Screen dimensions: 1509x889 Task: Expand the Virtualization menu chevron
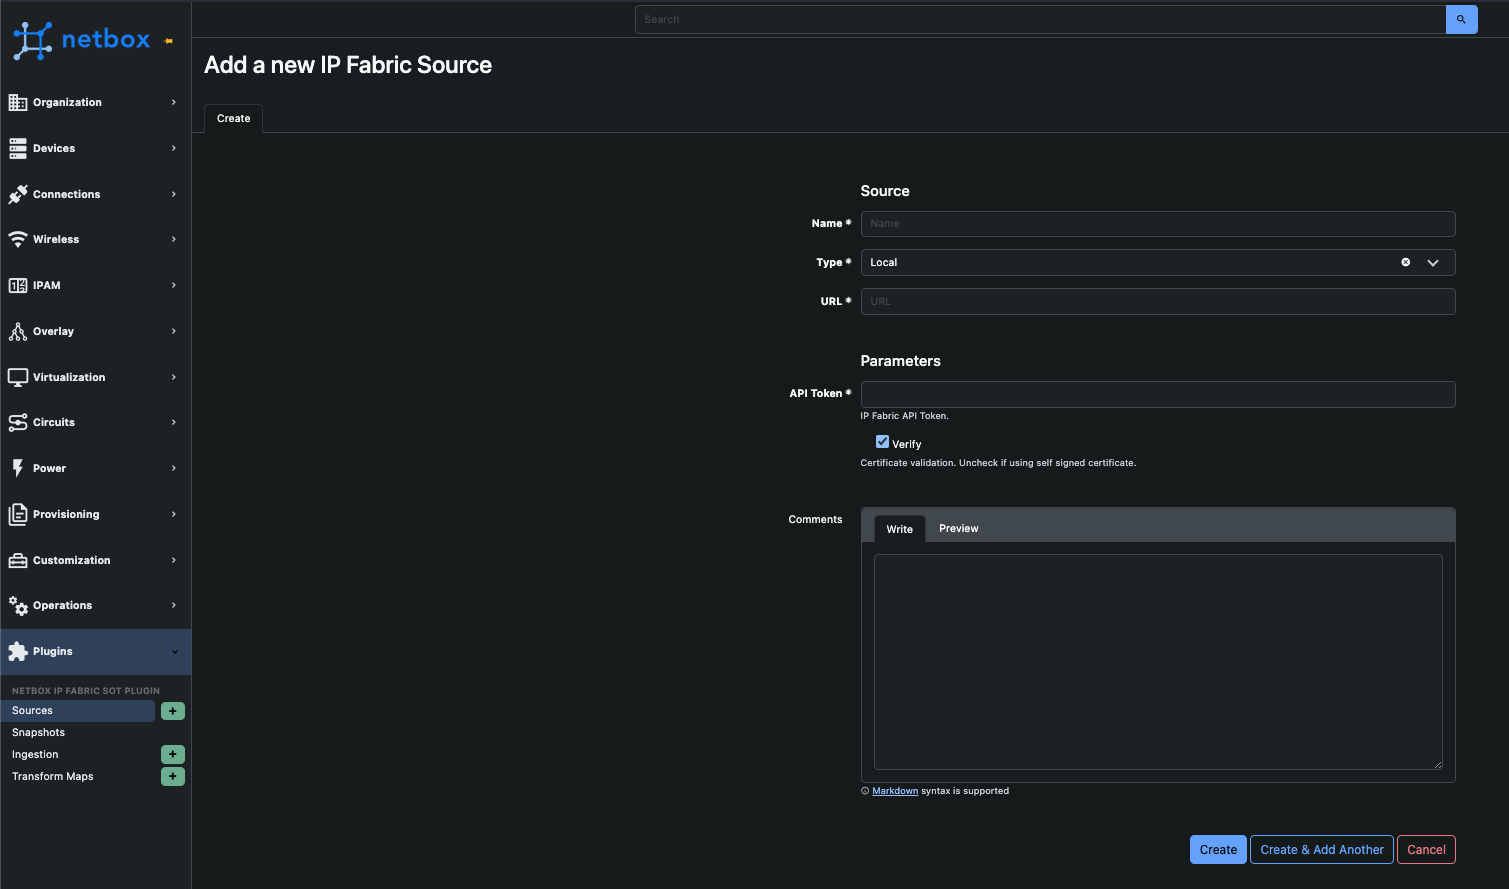click(x=174, y=377)
